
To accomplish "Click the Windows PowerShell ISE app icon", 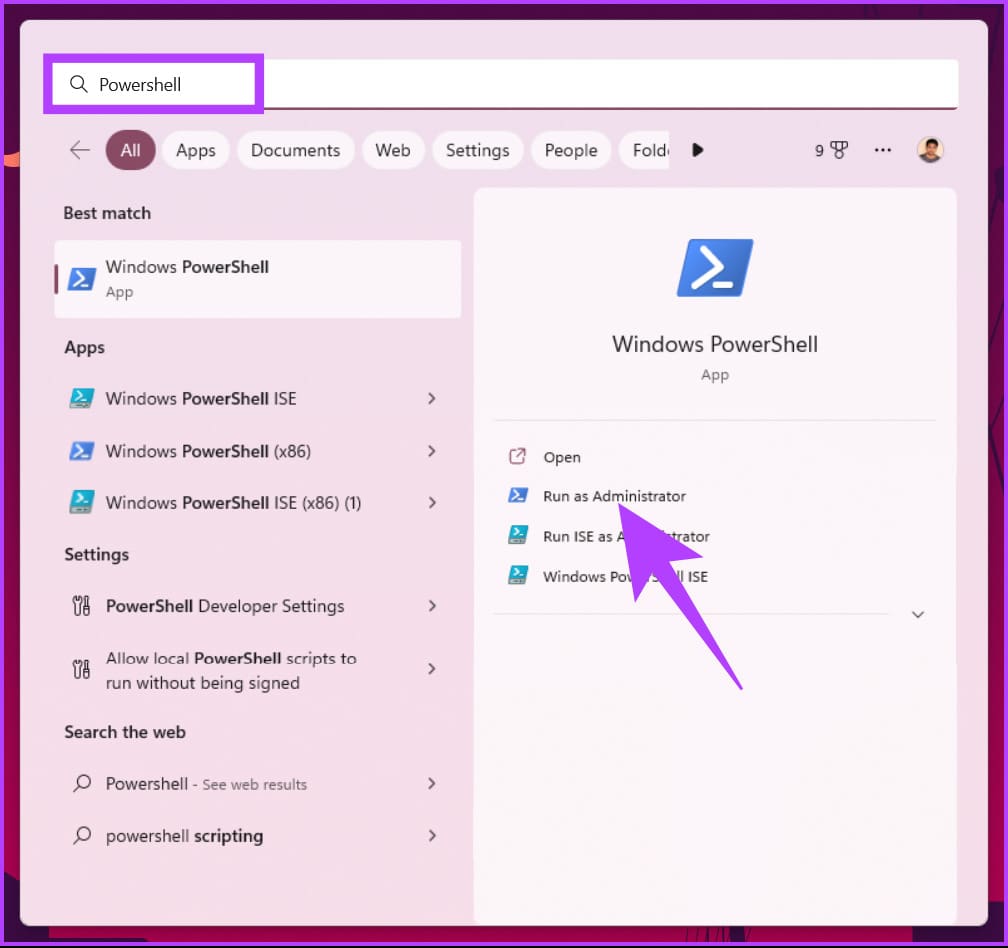I will pos(82,398).
